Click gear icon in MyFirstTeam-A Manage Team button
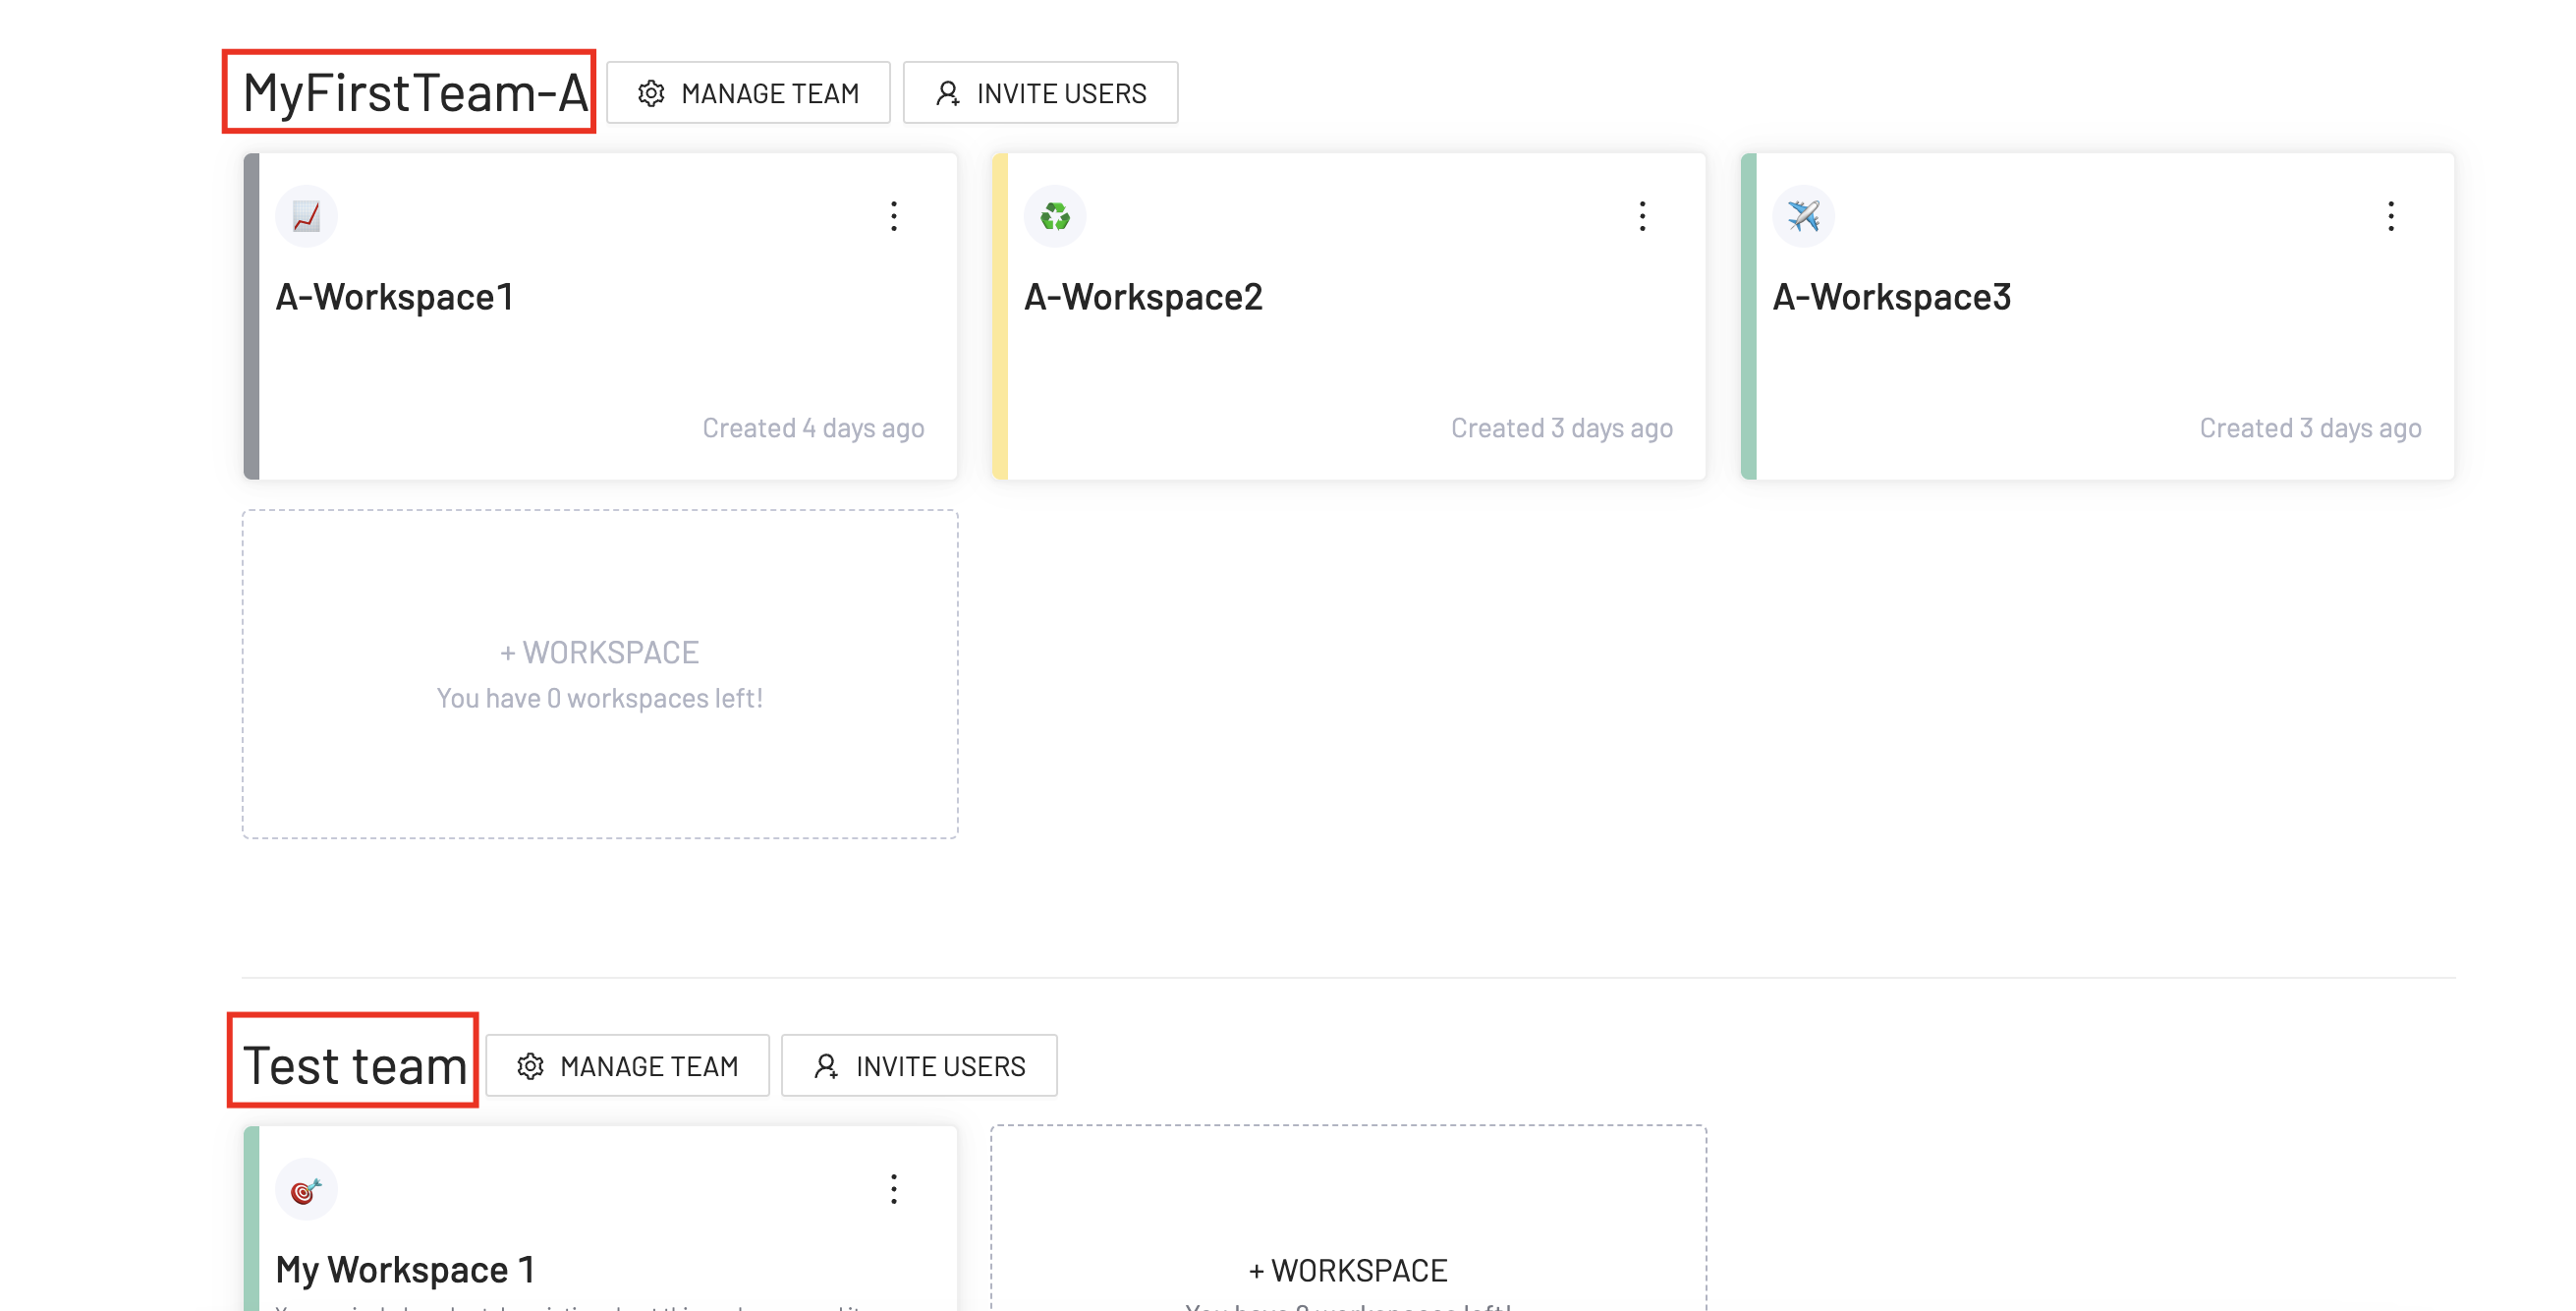2576x1311 pixels. [651, 93]
